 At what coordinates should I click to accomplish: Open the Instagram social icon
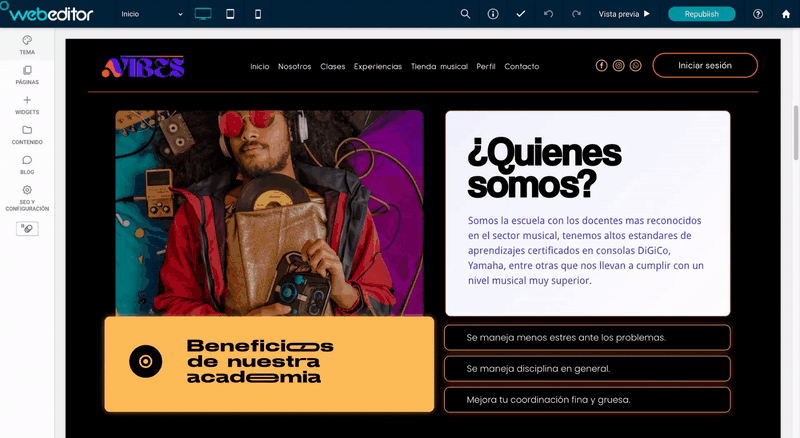(618, 66)
